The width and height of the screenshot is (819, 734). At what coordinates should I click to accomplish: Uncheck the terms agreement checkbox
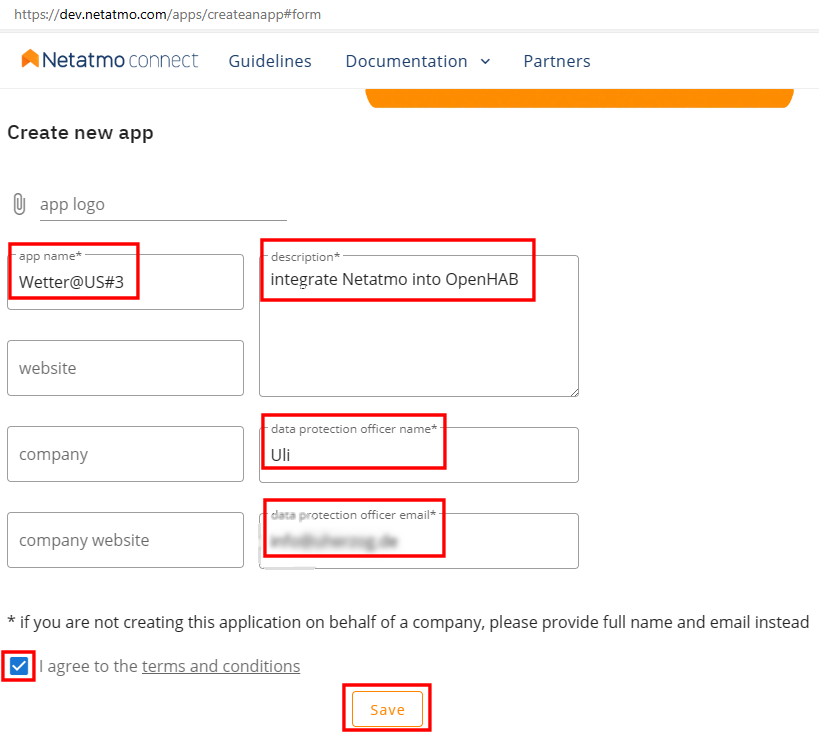(x=19, y=666)
